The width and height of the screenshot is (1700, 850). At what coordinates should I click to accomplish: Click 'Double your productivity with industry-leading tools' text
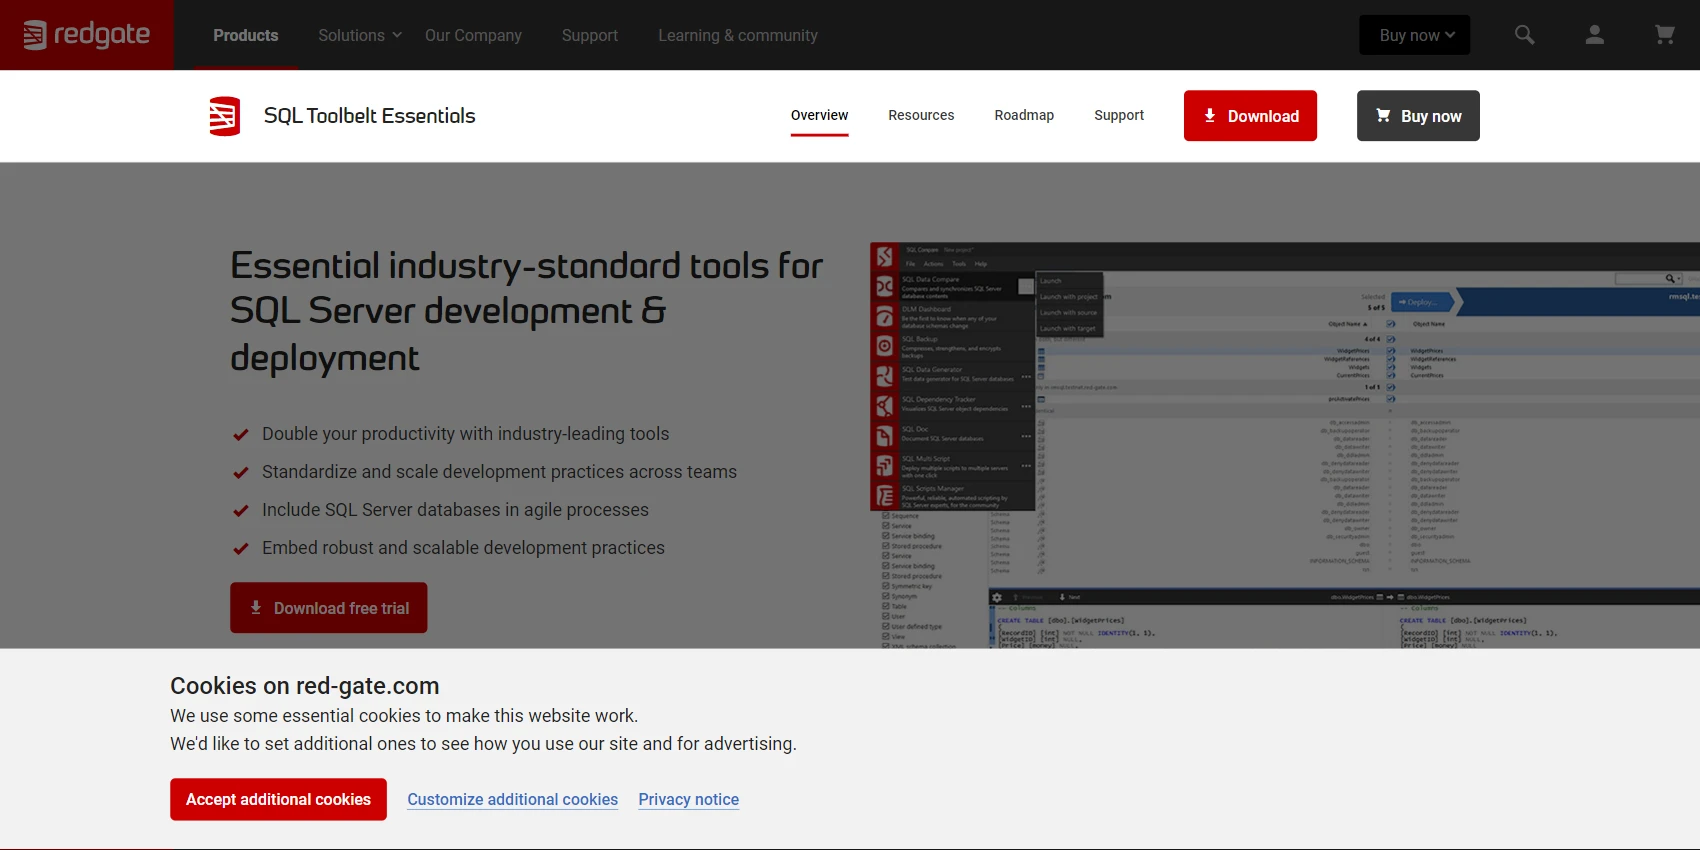point(466,434)
